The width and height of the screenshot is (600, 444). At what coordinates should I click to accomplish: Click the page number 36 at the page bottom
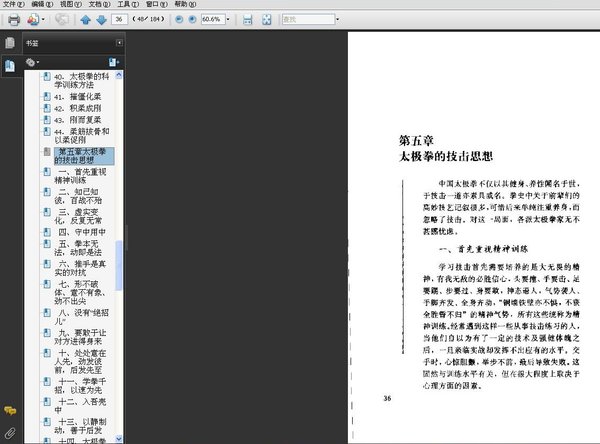tap(387, 398)
